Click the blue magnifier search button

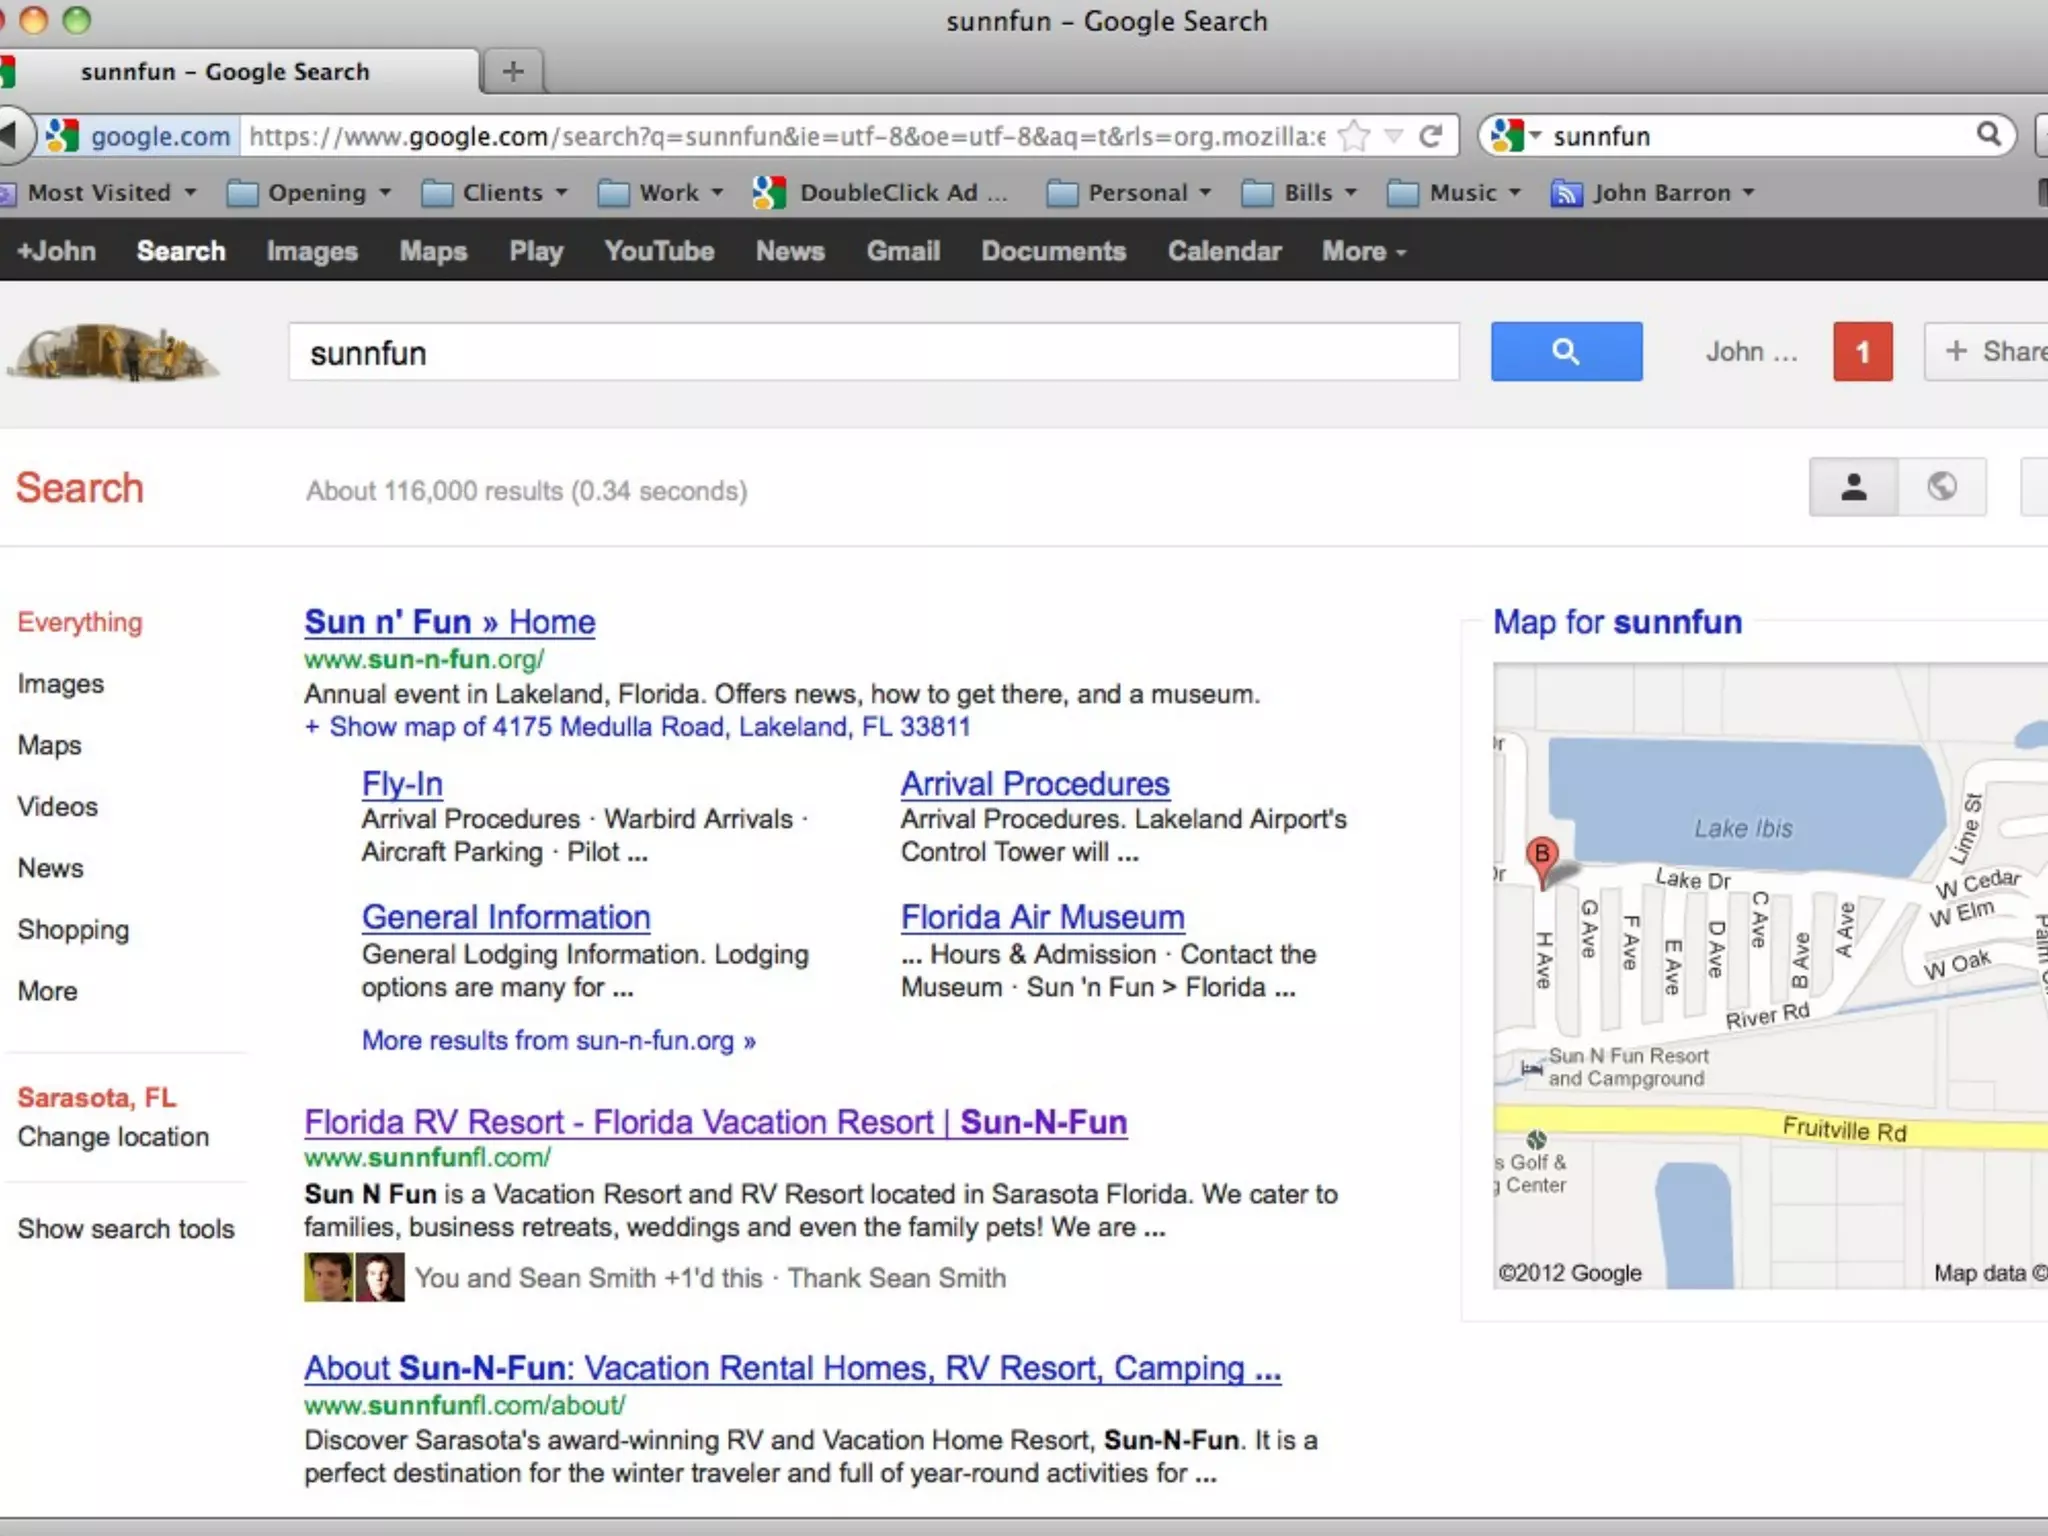(x=1565, y=351)
